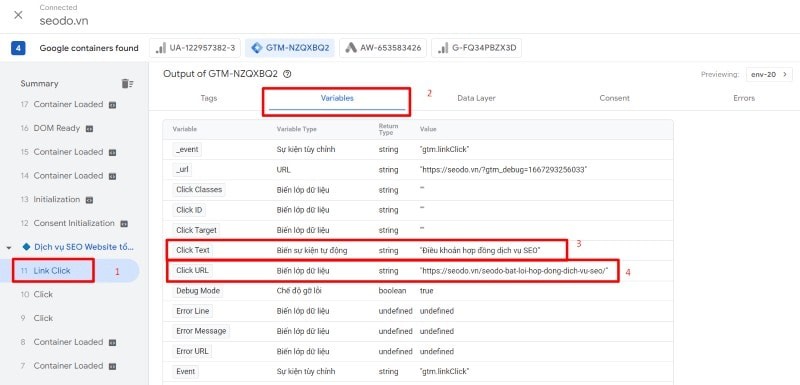Screen dimensions: 800x385
Task: Click the Click Text variable chip
Action: tap(192, 250)
